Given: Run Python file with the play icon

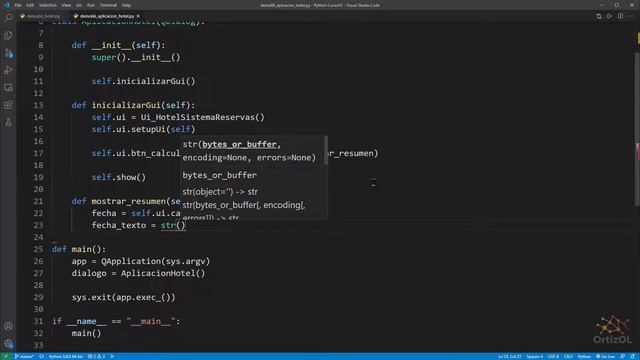Looking at the screenshot, I should coord(609,16).
